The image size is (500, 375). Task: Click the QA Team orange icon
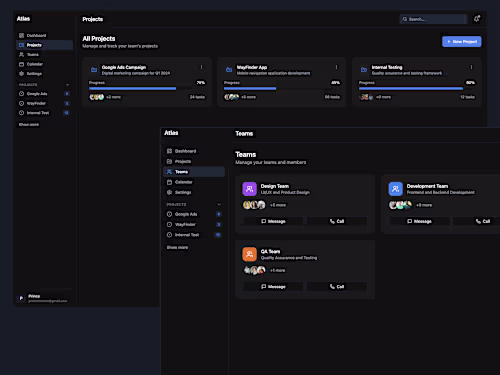pyautogui.click(x=249, y=254)
